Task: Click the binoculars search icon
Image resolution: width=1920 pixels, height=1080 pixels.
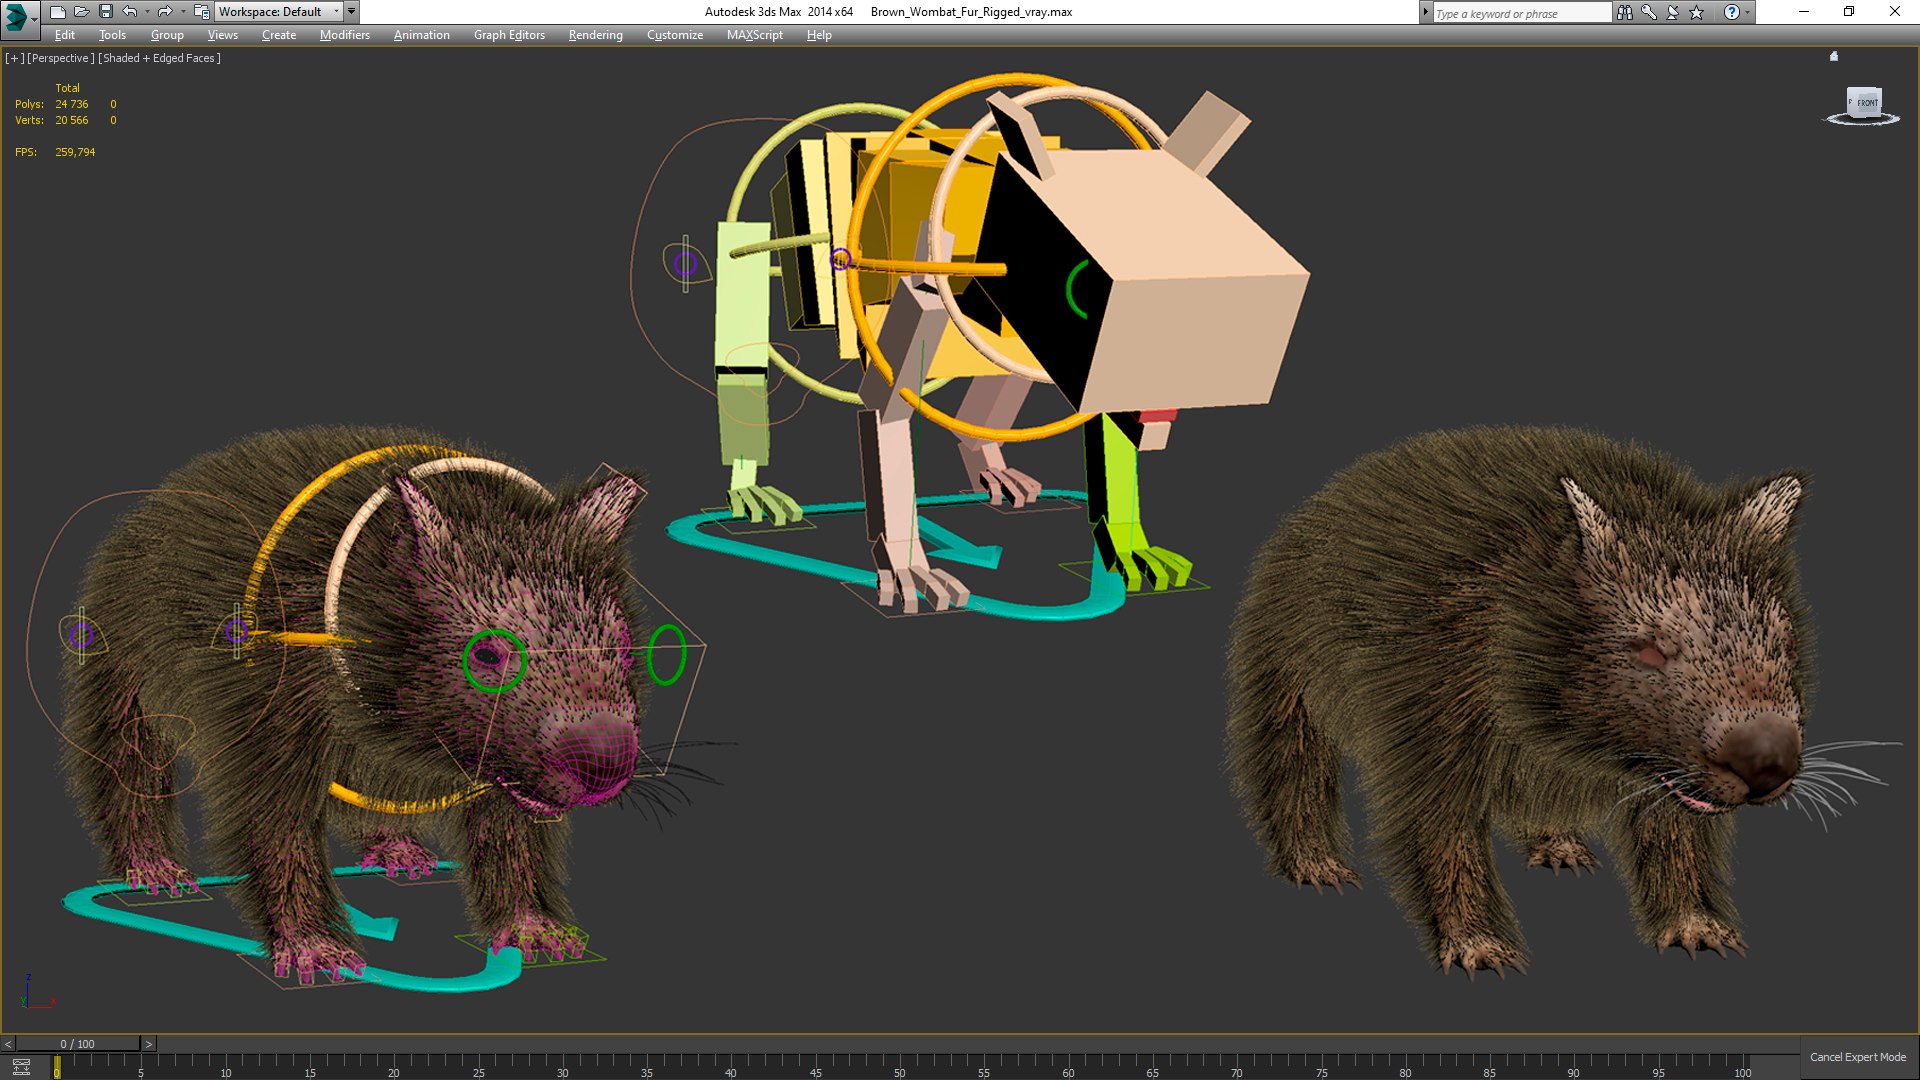Action: [1625, 12]
